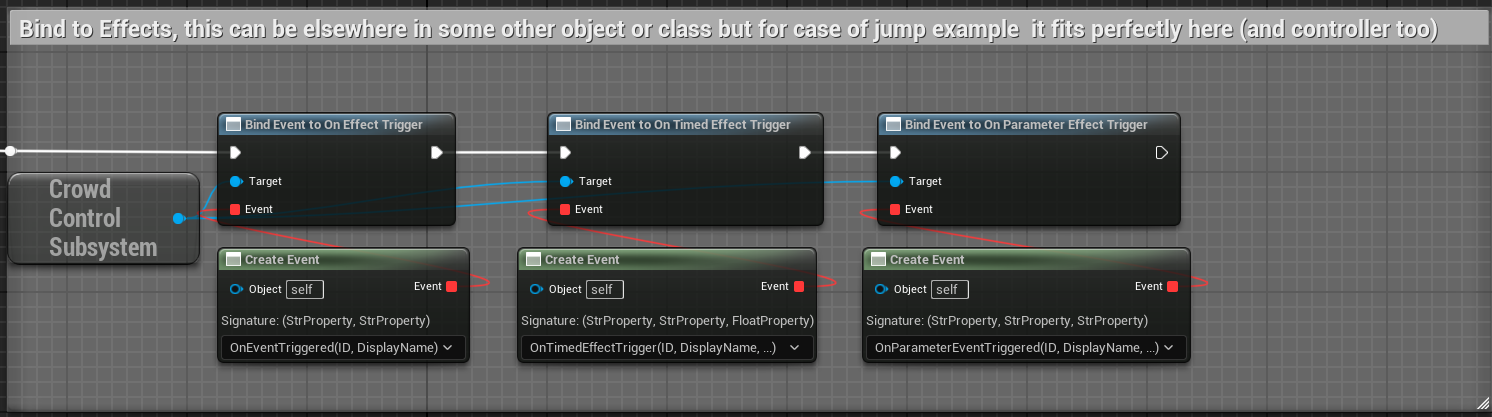Expand the OnParameterEventTriggered function dropdown
The height and width of the screenshot is (417, 1492).
click(1025, 348)
